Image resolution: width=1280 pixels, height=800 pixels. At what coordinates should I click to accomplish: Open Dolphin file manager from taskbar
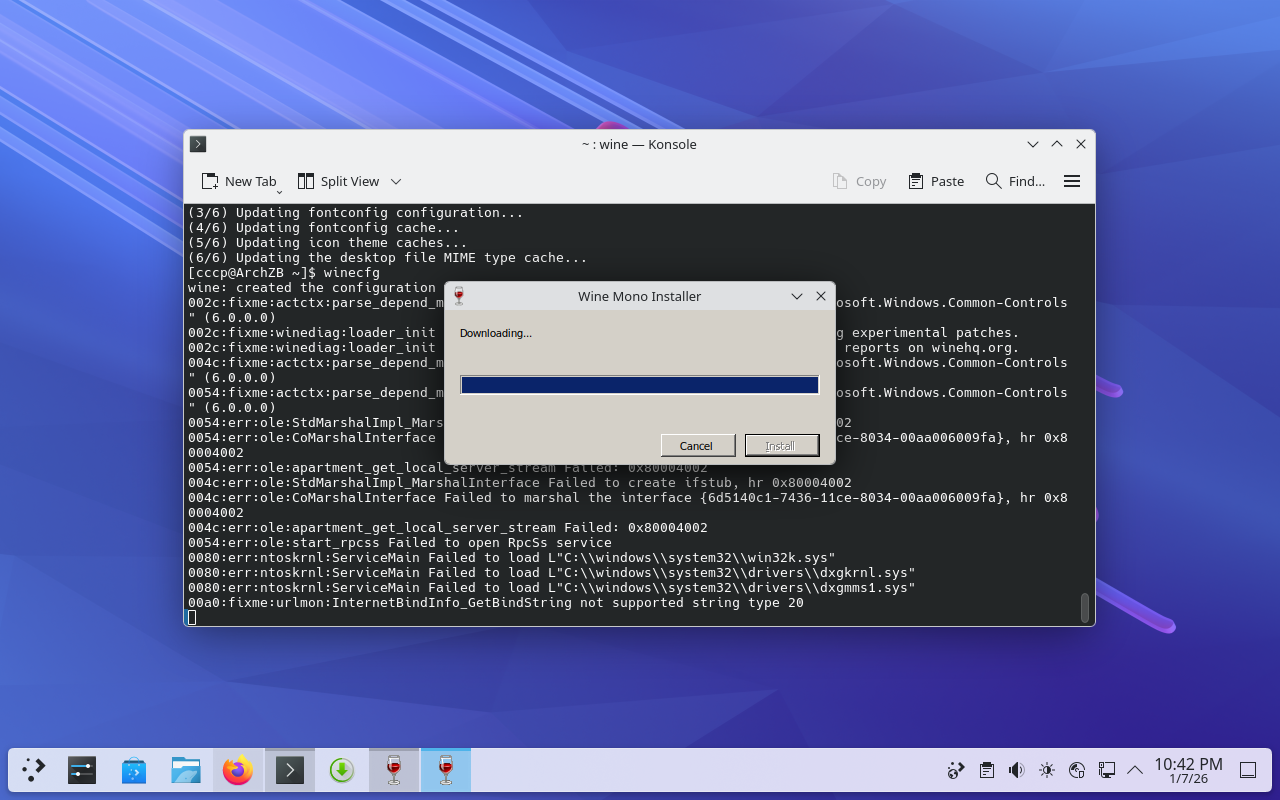point(186,770)
